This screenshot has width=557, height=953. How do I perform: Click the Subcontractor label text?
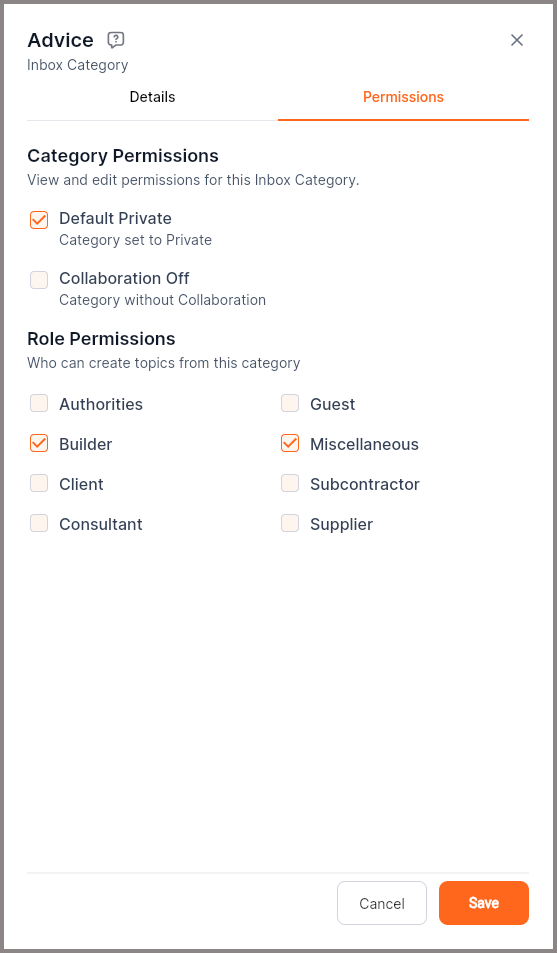pos(365,484)
